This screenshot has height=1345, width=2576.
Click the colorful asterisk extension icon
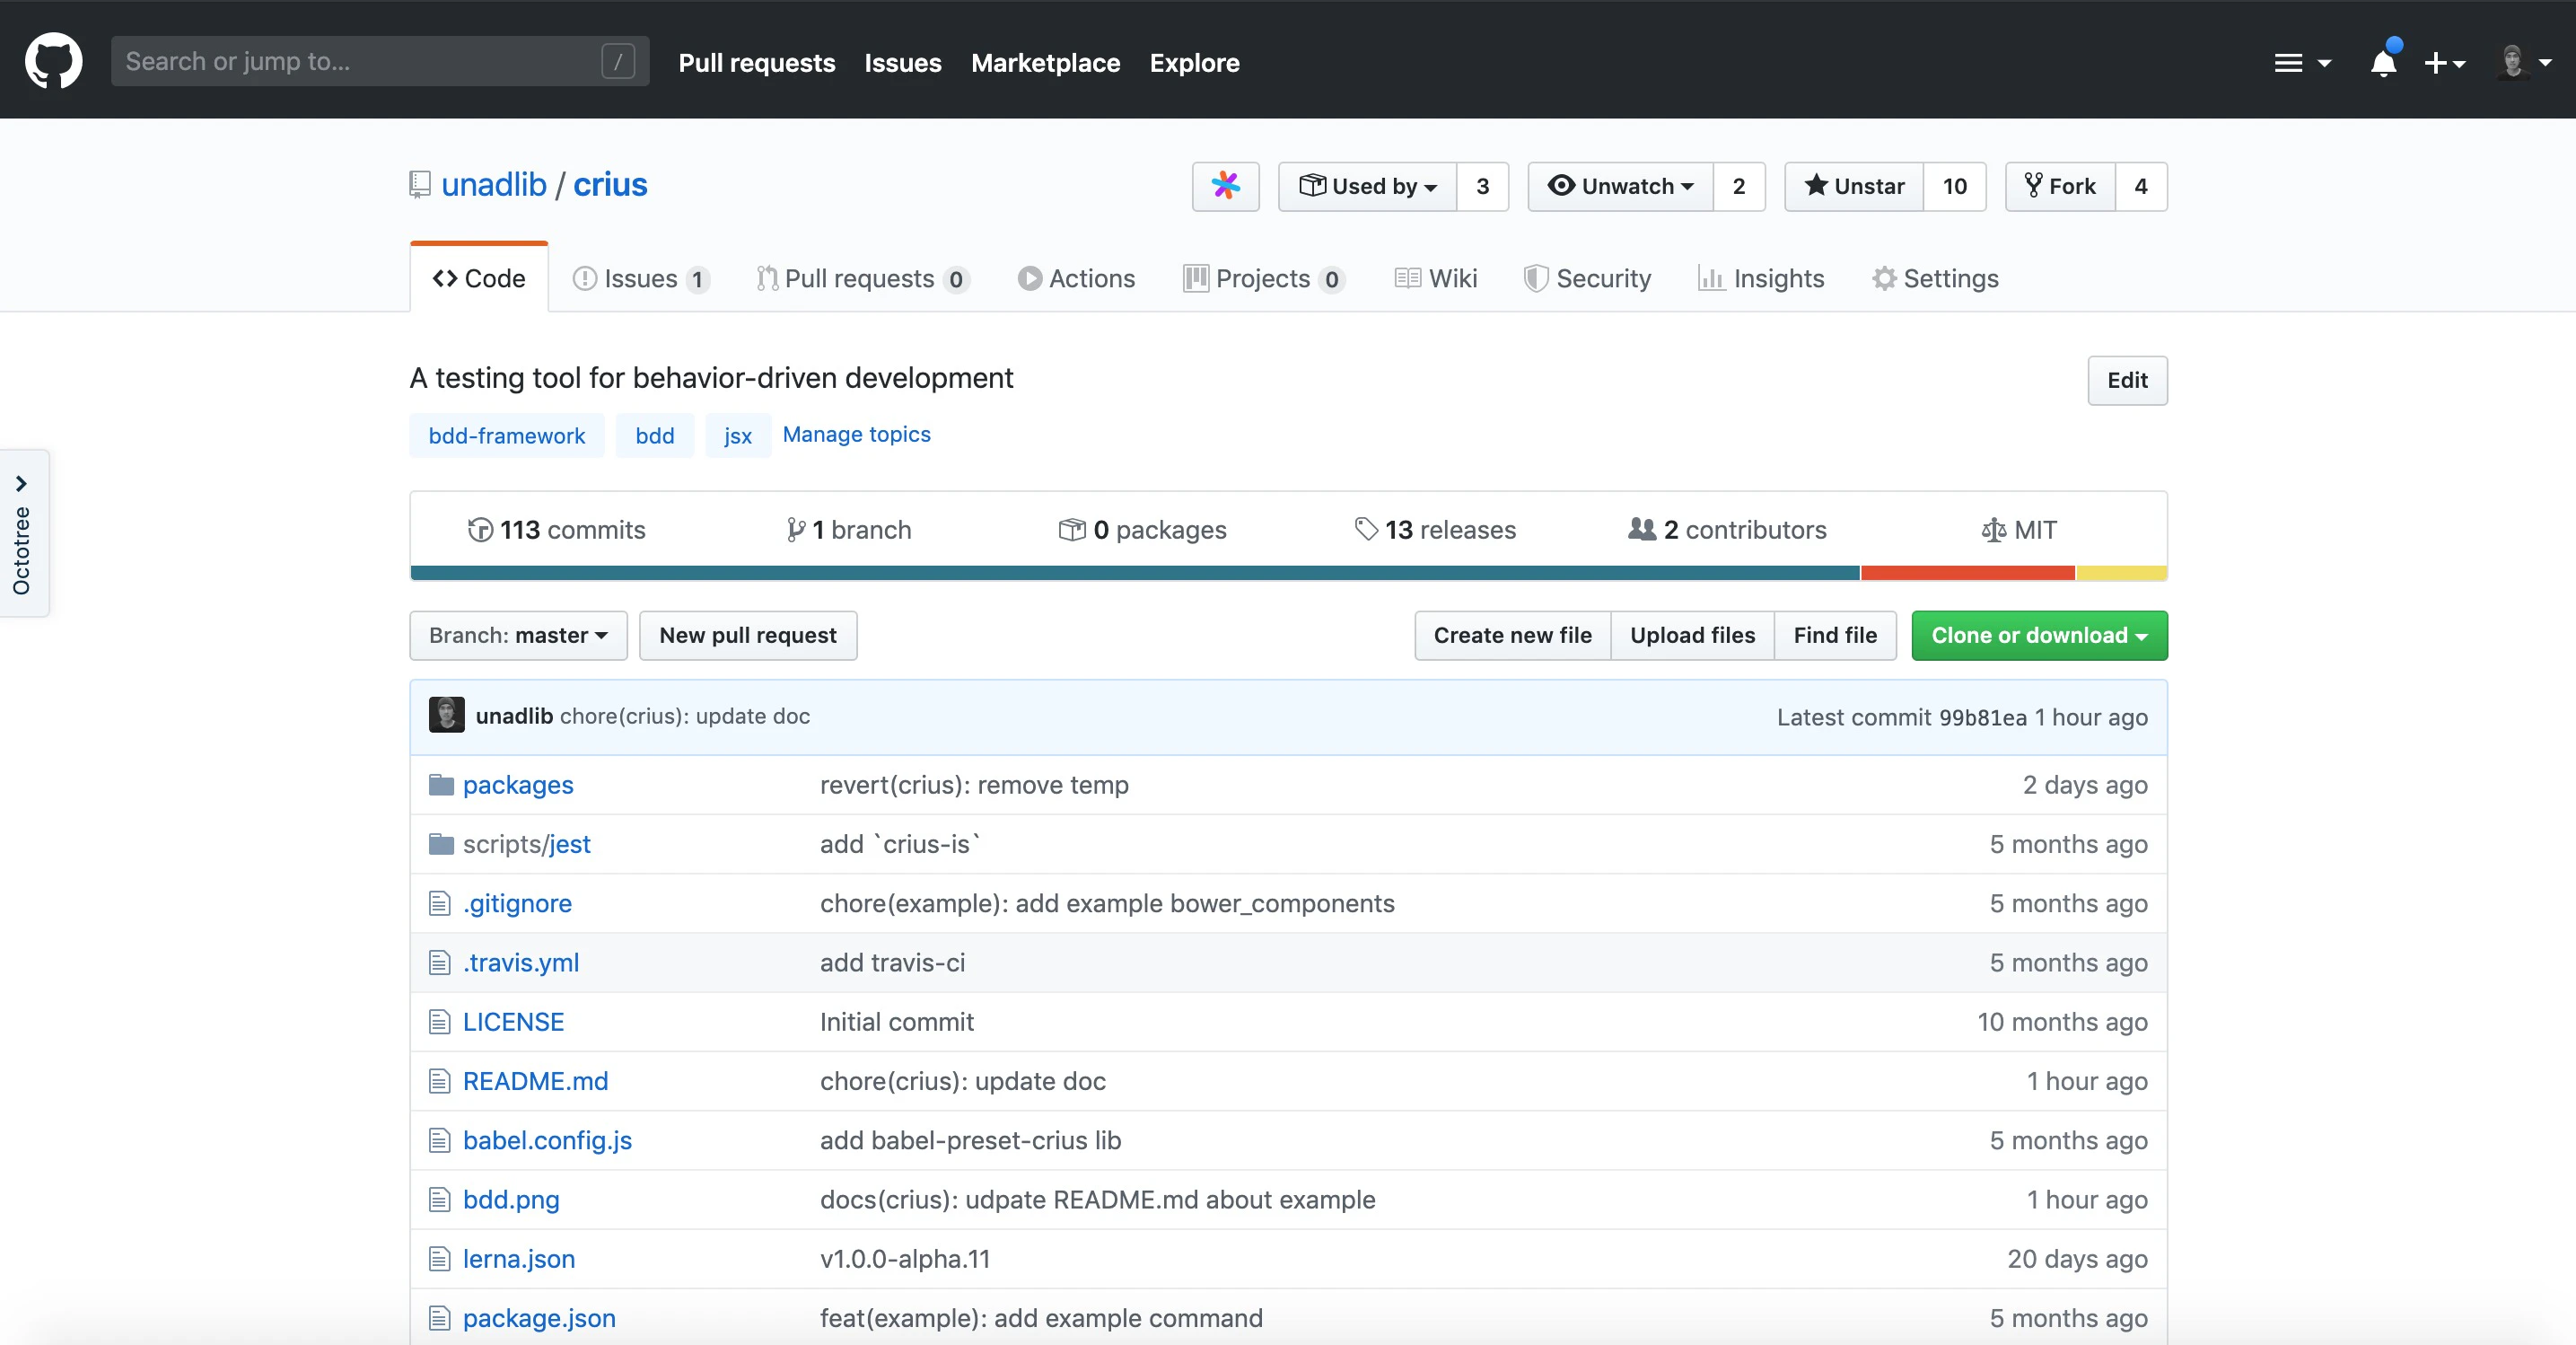point(1225,186)
